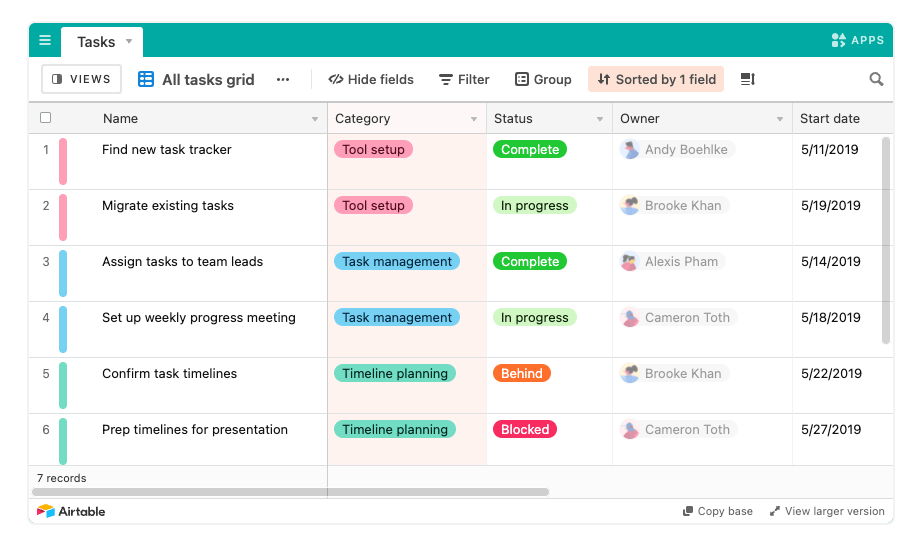The height and width of the screenshot is (553, 923).
Task: Click Hide fields button
Action: click(x=371, y=80)
